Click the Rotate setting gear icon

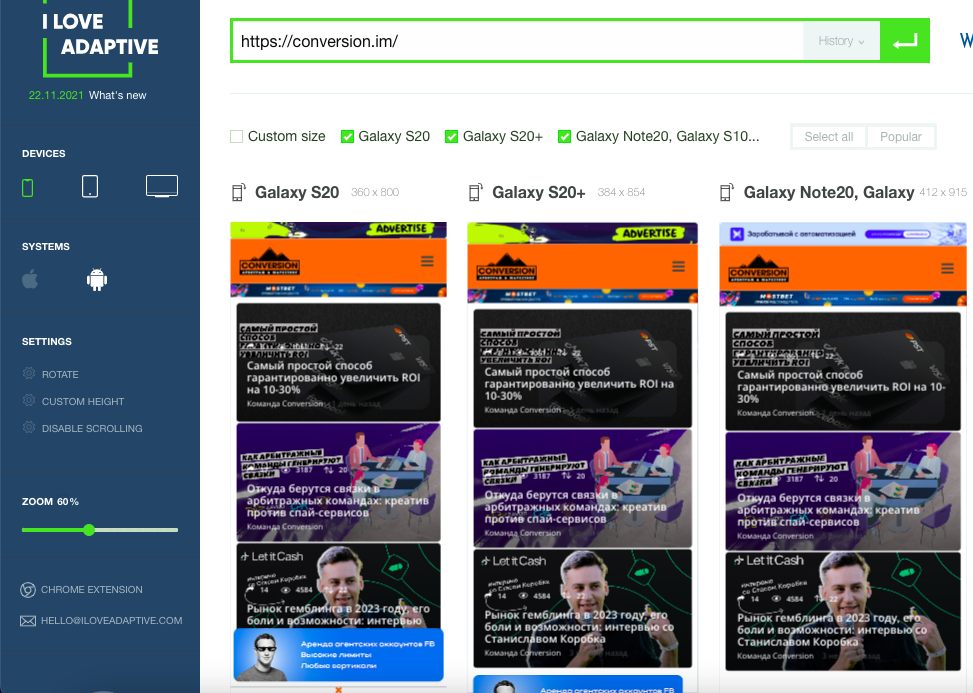(x=29, y=373)
